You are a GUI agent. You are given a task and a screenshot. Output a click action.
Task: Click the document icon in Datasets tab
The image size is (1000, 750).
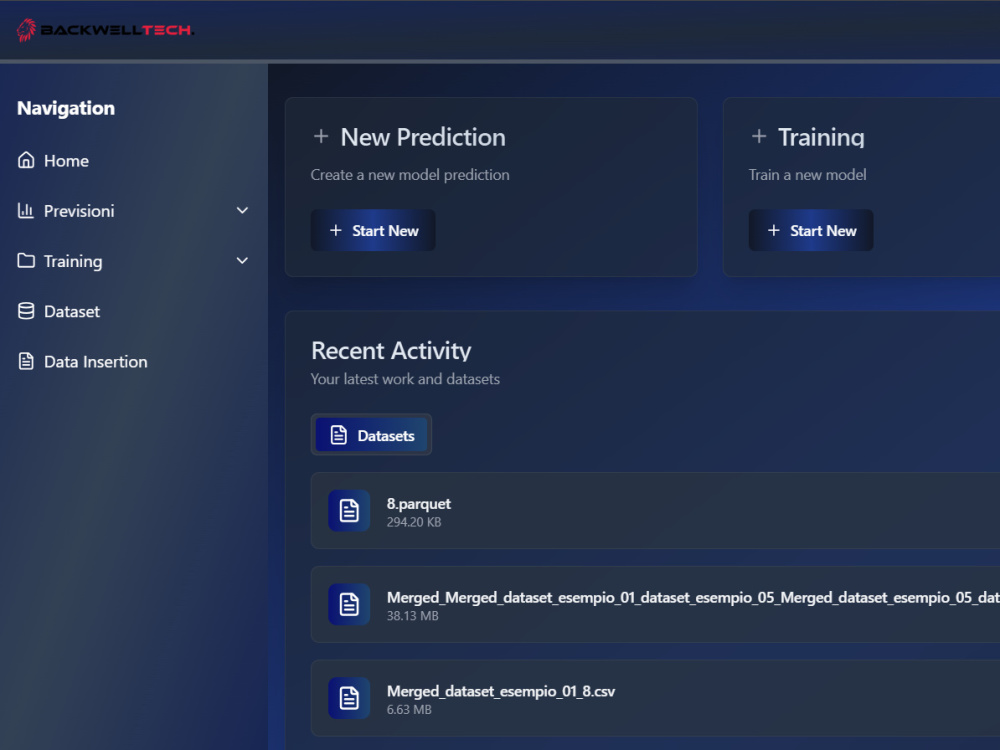tap(339, 435)
